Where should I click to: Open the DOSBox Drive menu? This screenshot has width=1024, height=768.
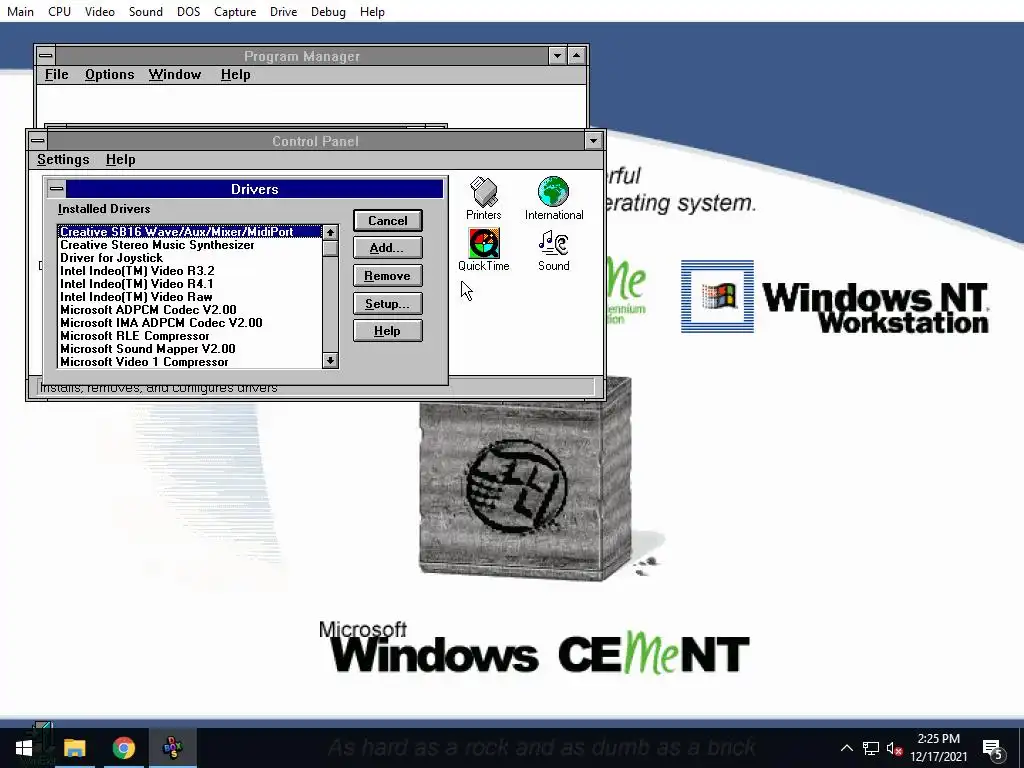(x=283, y=12)
